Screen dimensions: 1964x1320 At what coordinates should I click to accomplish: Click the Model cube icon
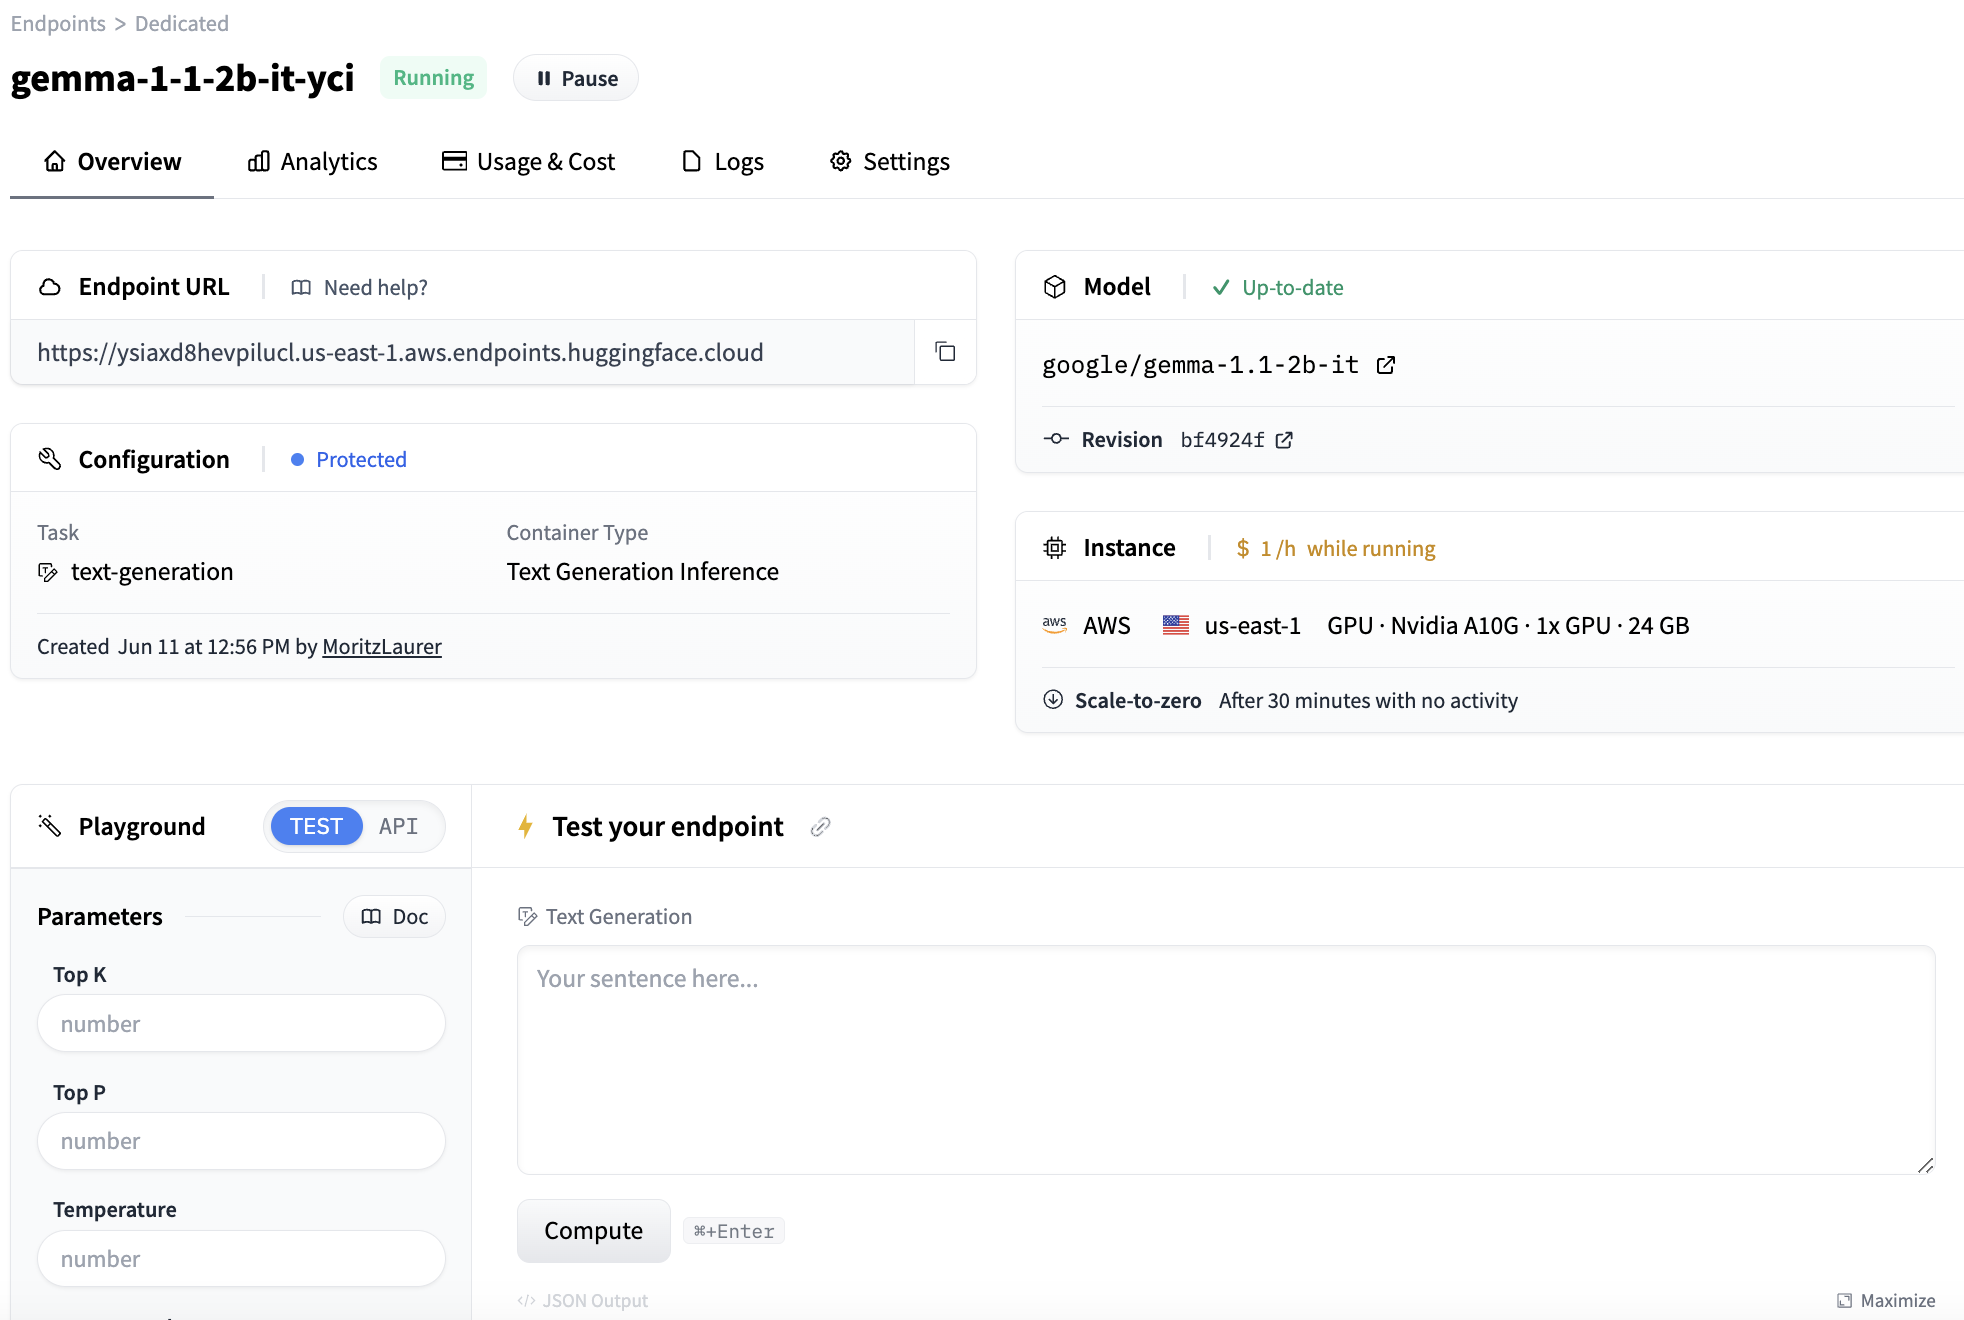tap(1054, 287)
